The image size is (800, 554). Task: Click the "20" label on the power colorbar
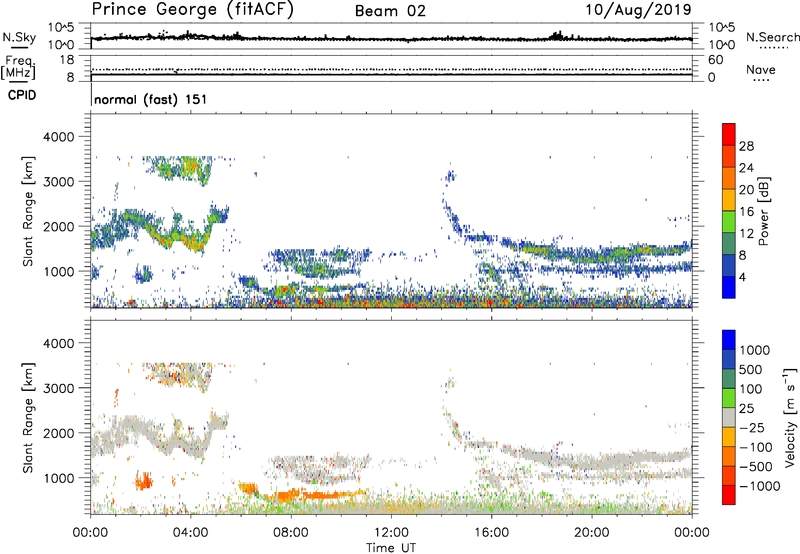point(746,190)
